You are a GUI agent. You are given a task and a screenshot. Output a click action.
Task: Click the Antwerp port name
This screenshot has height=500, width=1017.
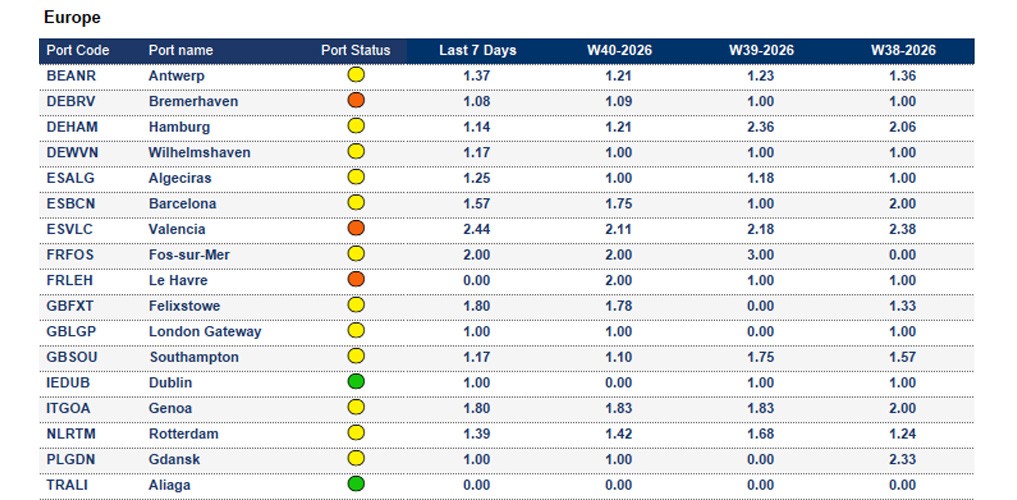176,76
